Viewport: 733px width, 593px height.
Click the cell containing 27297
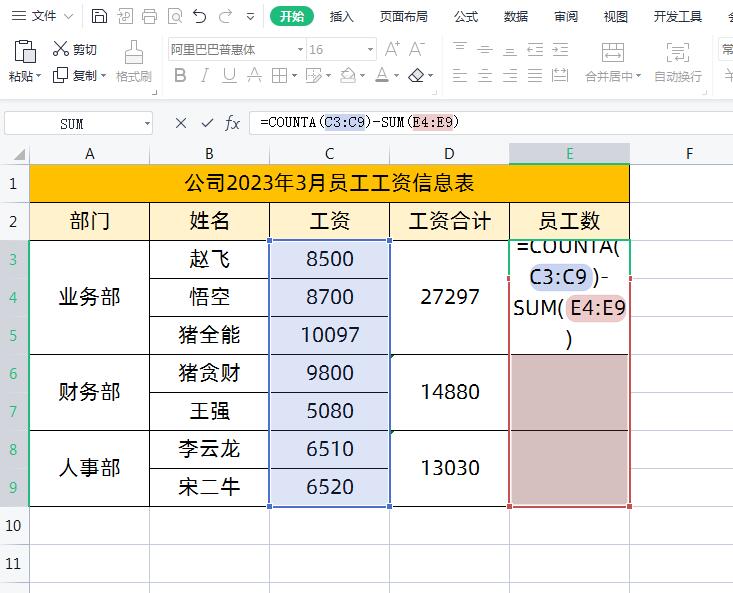click(x=450, y=297)
